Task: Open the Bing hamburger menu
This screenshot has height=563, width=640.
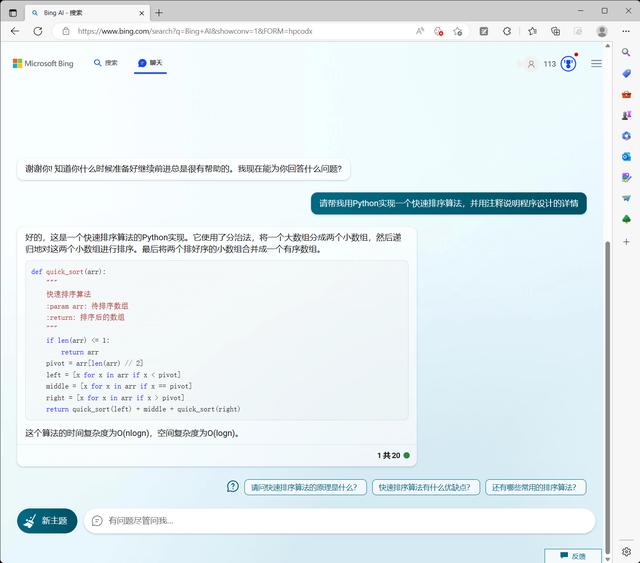Action: pyautogui.click(x=596, y=64)
